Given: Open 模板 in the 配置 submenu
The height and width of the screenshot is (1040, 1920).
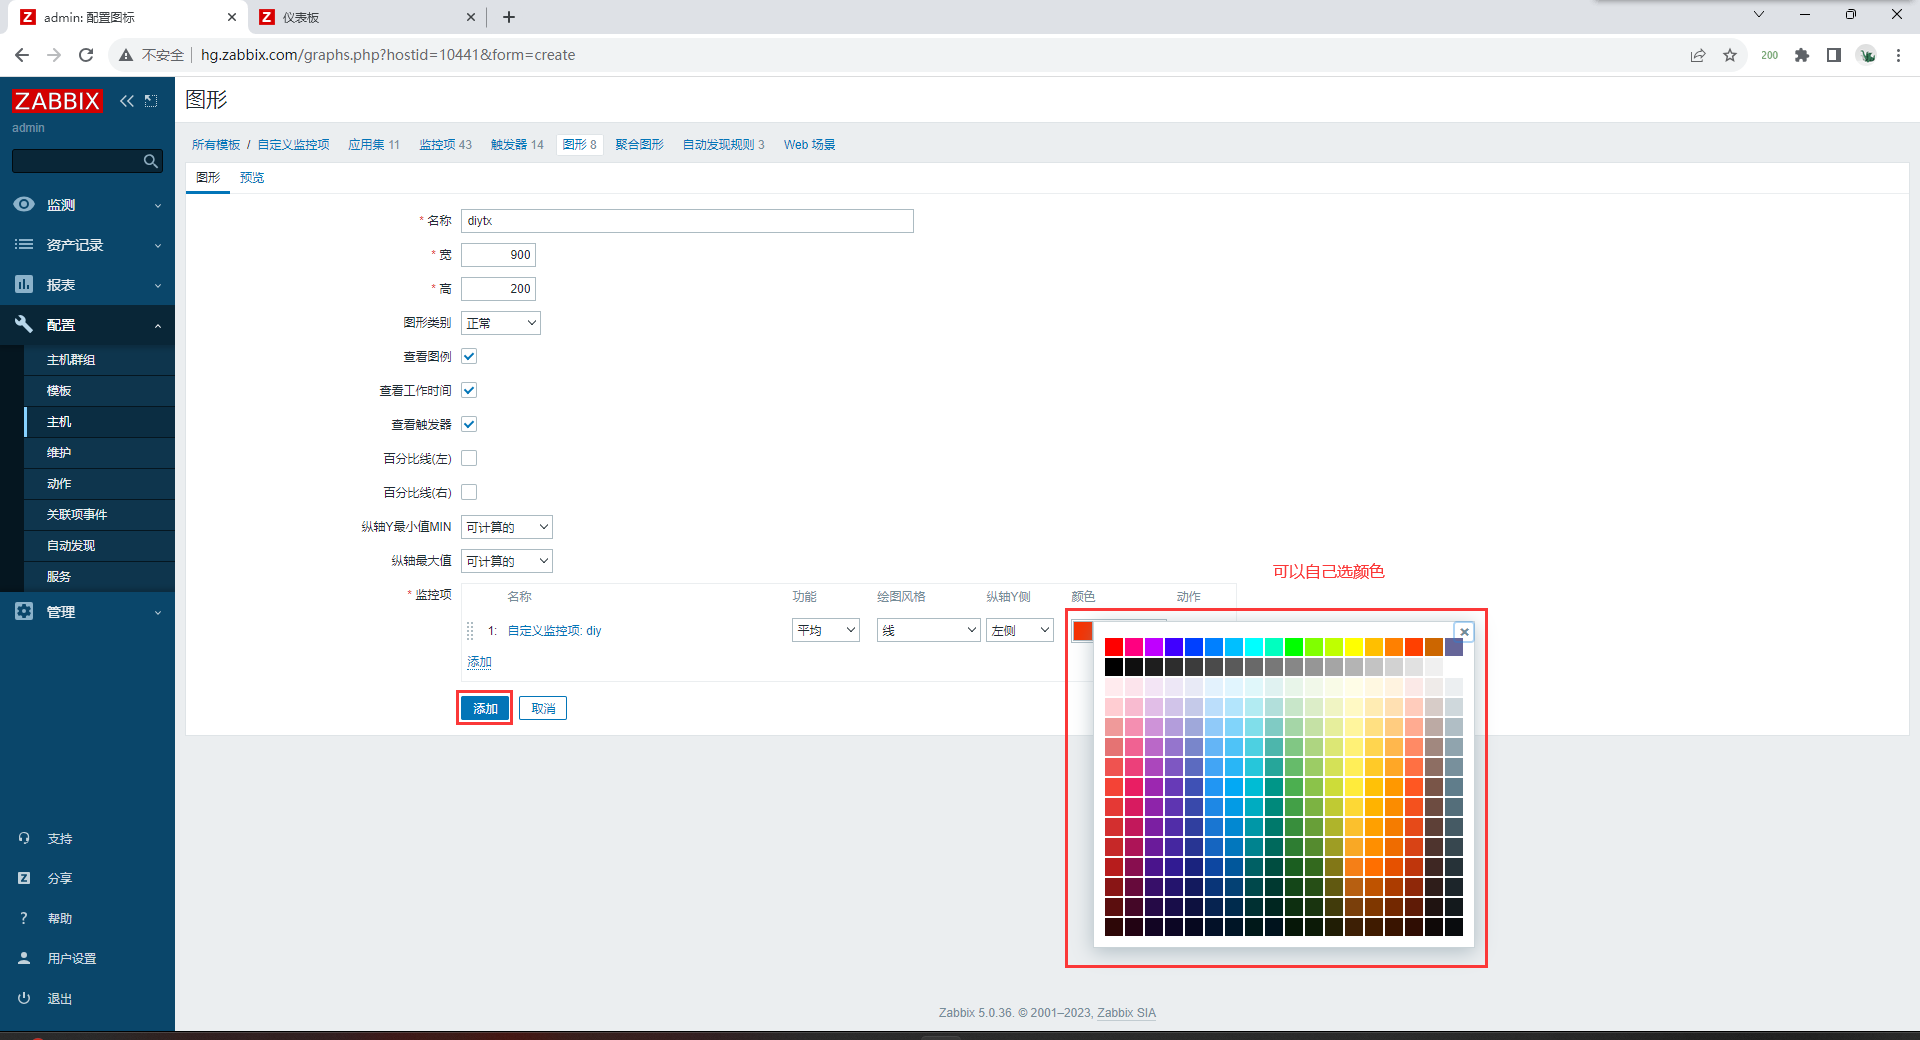Looking at the screenshot, I should point(99,390).
